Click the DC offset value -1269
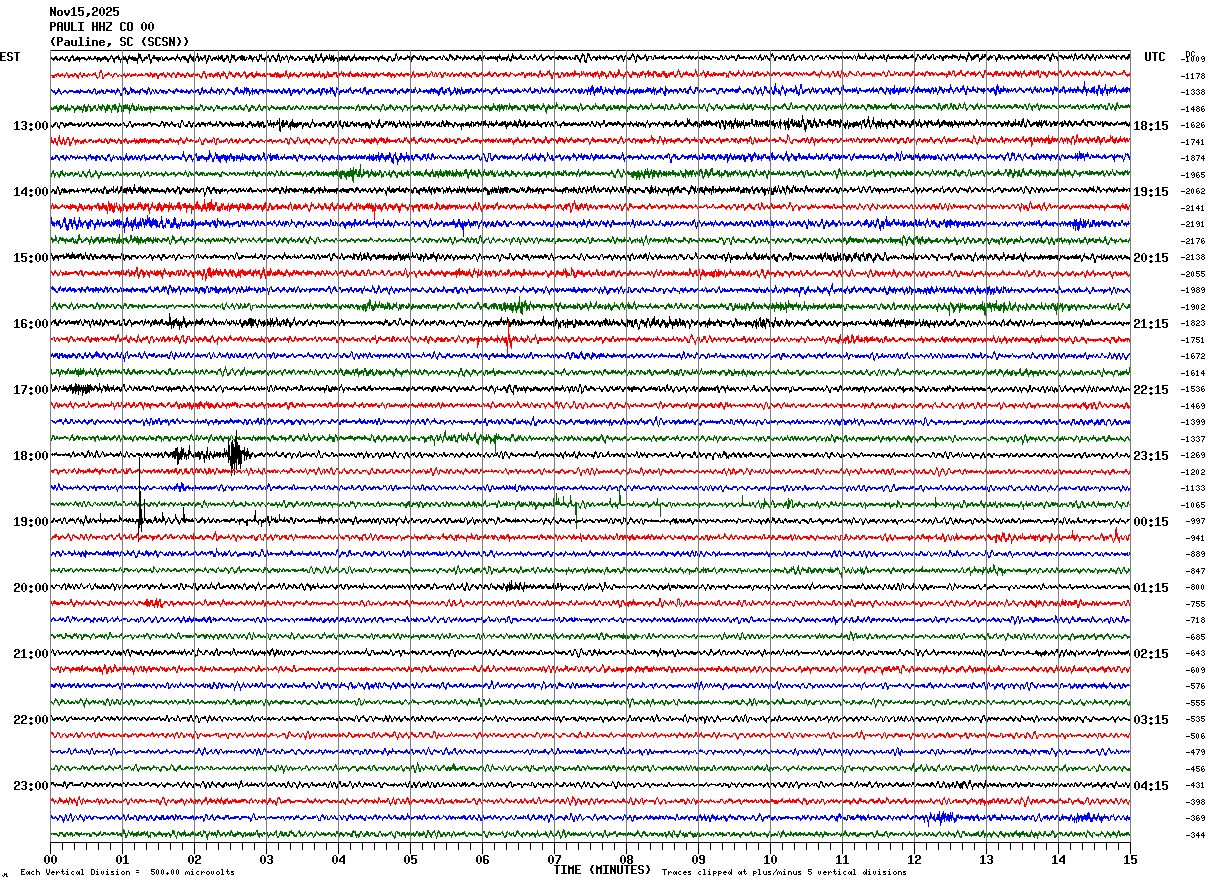 click(1194, 455)
